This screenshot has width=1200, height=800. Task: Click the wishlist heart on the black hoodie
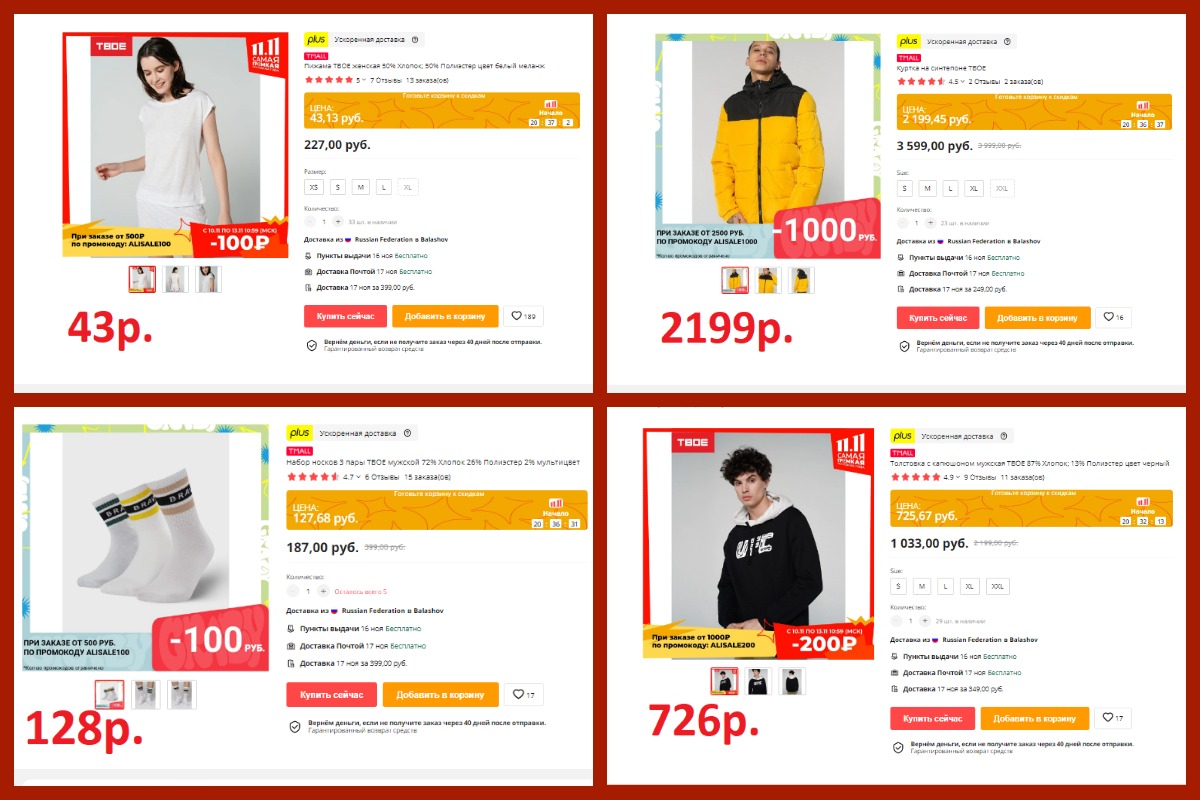coord(1115,718)
